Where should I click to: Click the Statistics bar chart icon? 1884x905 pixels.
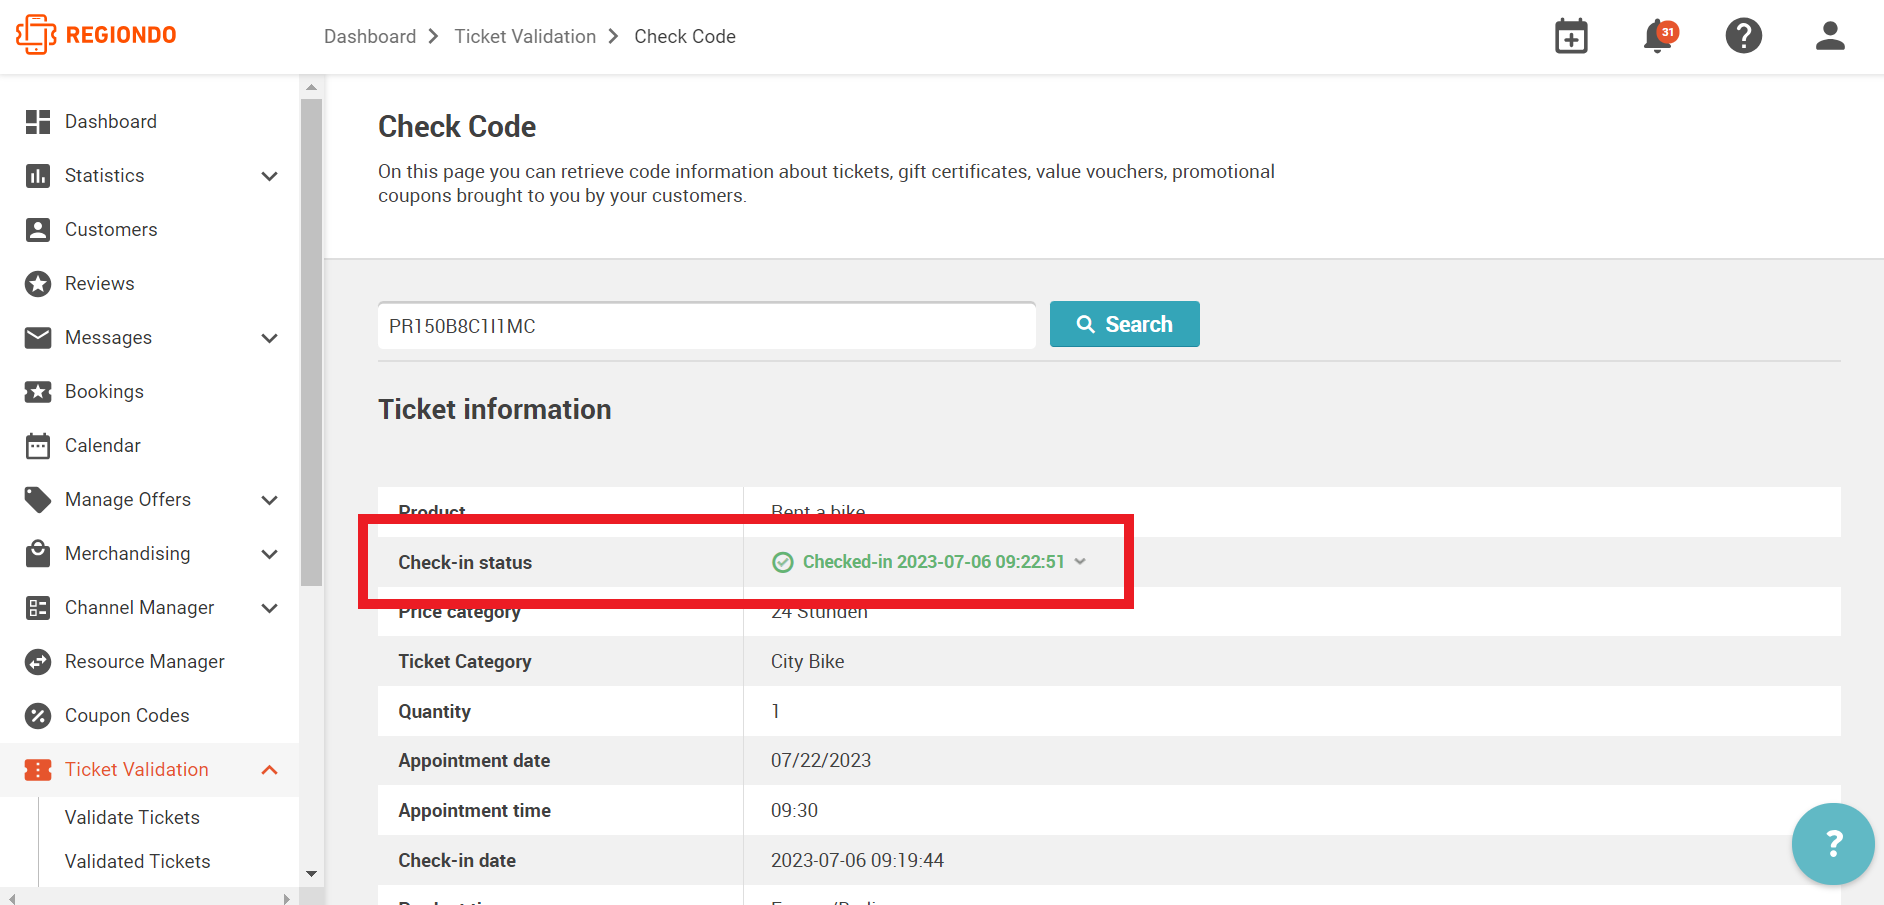pyautogui.click(x=38, y=176)
